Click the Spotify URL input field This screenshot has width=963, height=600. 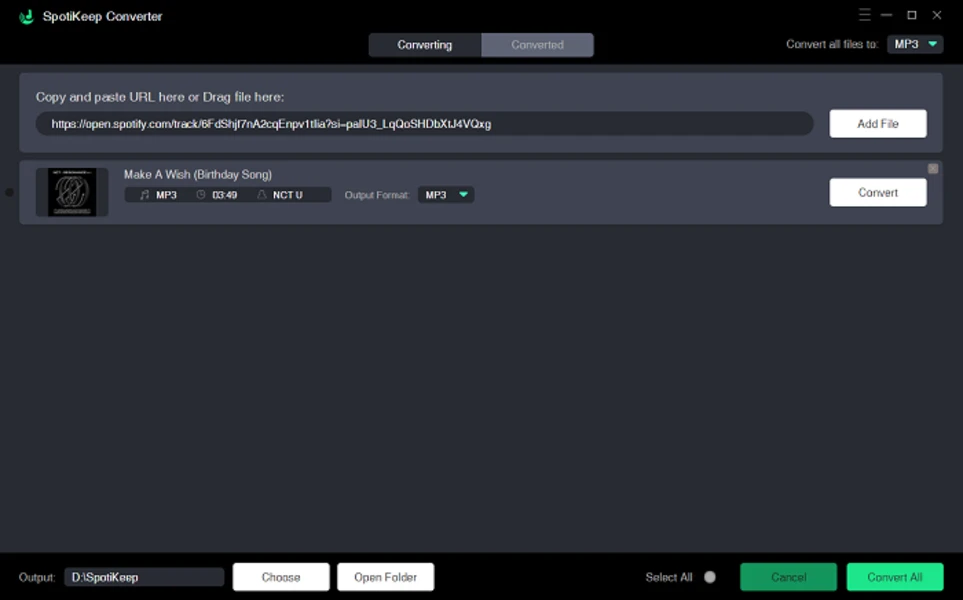(x=424, y=123)
